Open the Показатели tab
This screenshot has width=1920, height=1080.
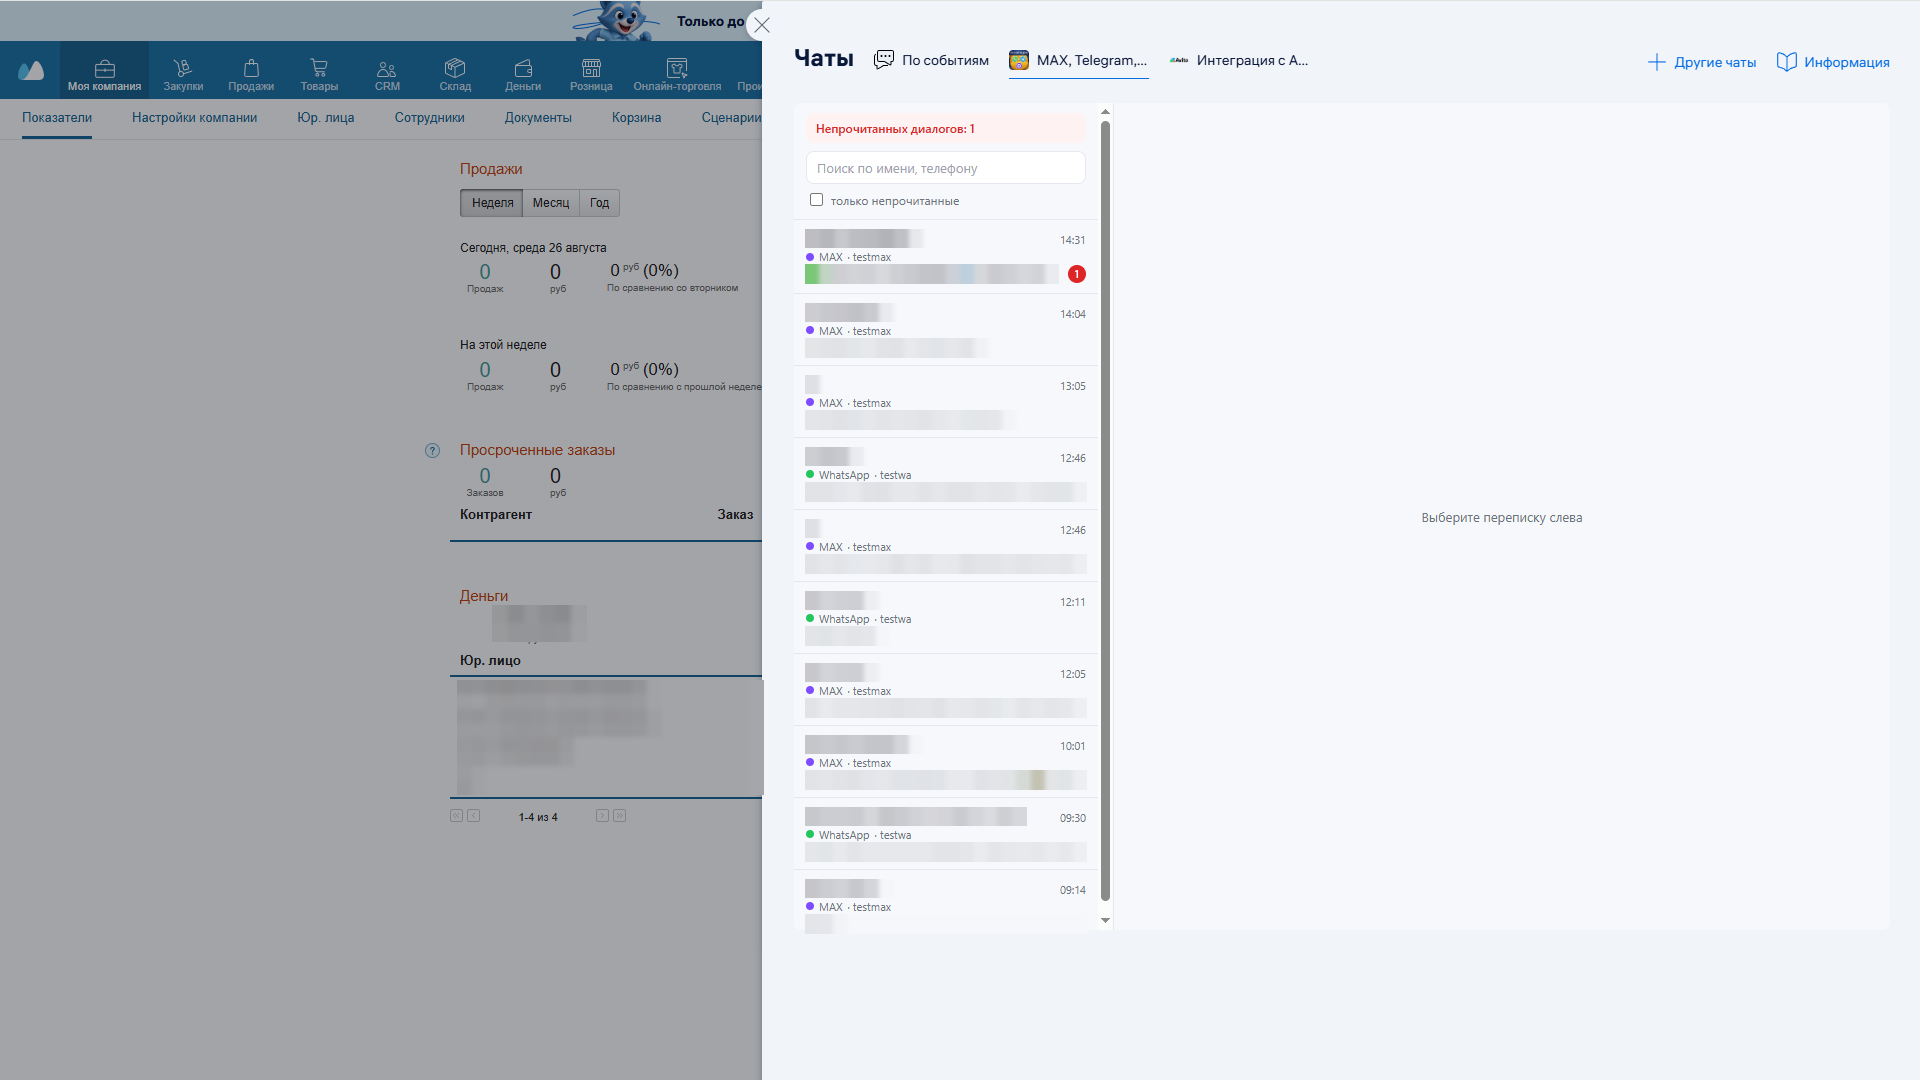coord(57,118)
